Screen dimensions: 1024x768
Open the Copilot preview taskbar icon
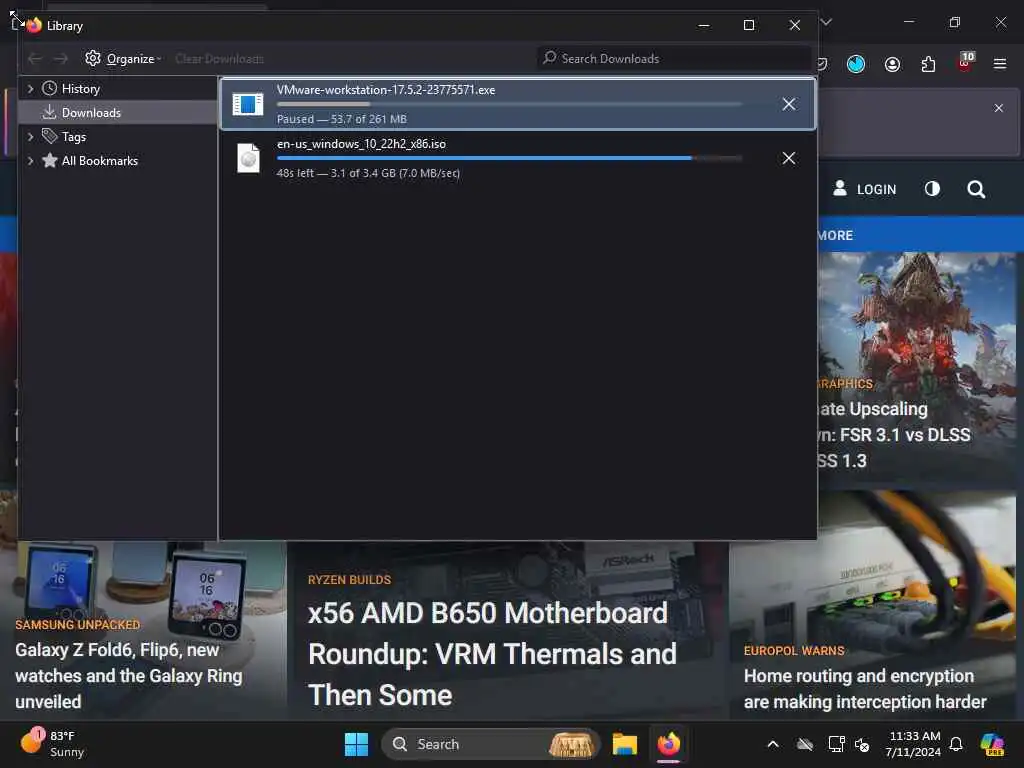[993, 744]
